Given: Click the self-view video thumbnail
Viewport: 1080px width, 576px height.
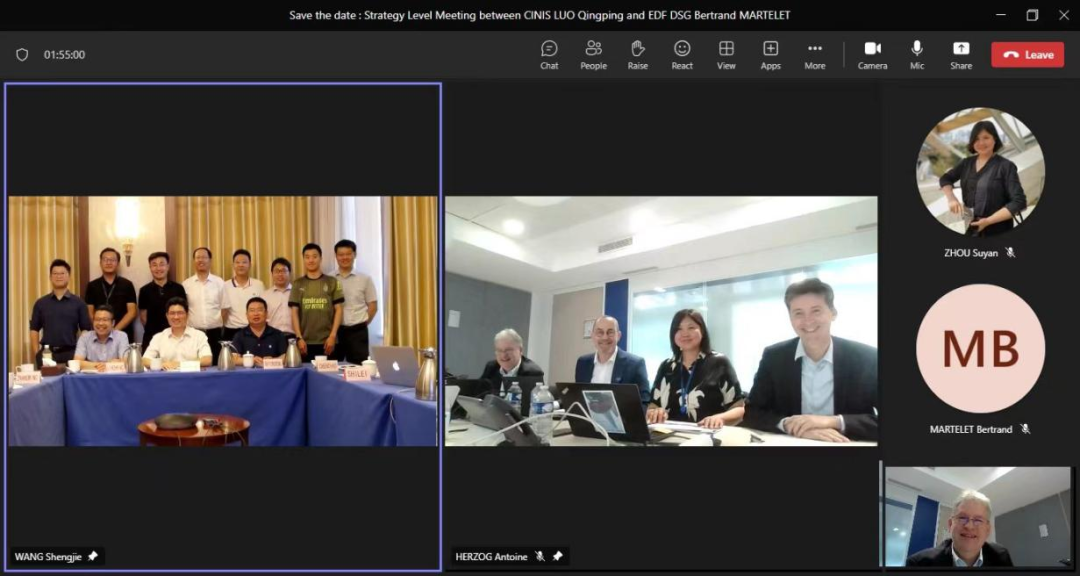Looking at the screenshot, I should click(977, 516).
